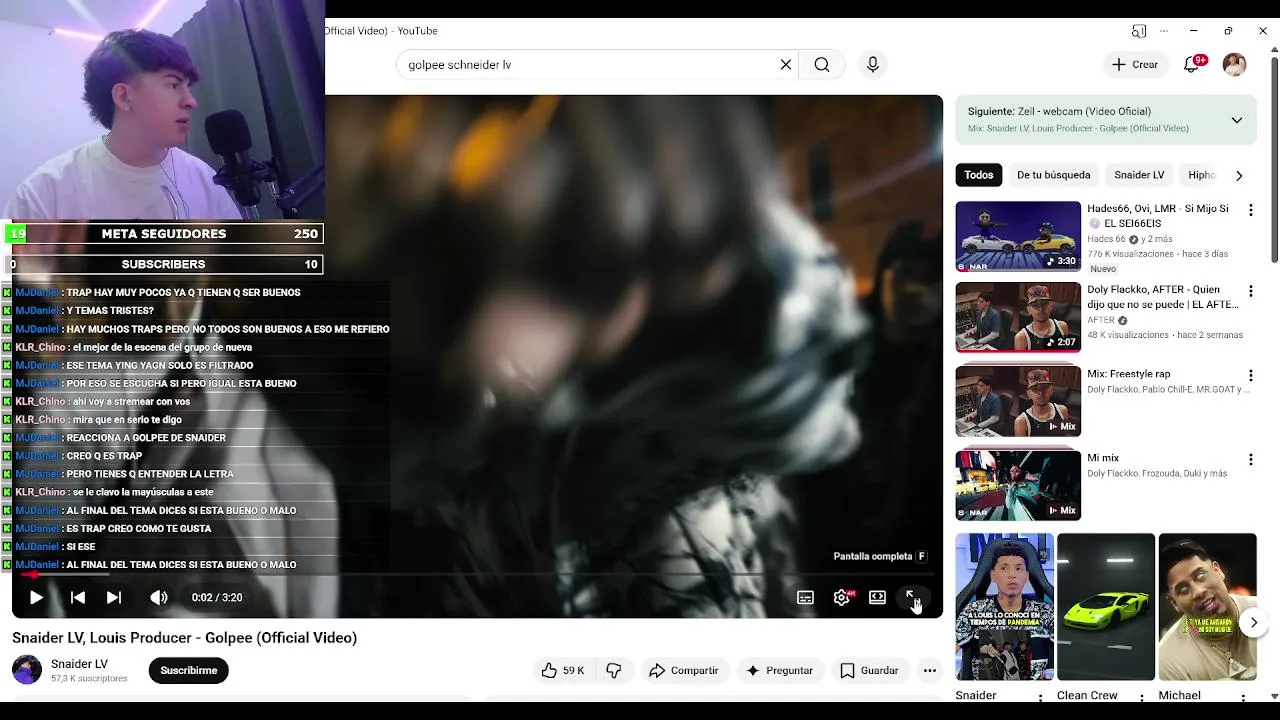Open the Snaider LV channel name link
The width and height of the screenshot is (1280, 720).
[79, 664]
